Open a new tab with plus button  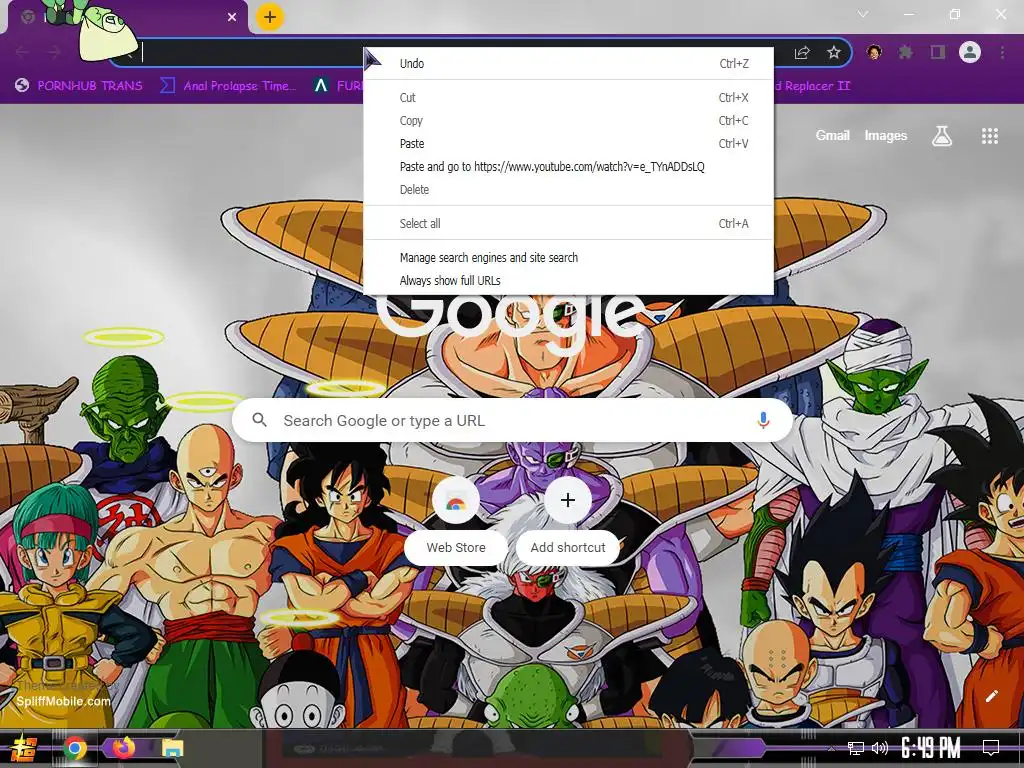tap(270, 17)
